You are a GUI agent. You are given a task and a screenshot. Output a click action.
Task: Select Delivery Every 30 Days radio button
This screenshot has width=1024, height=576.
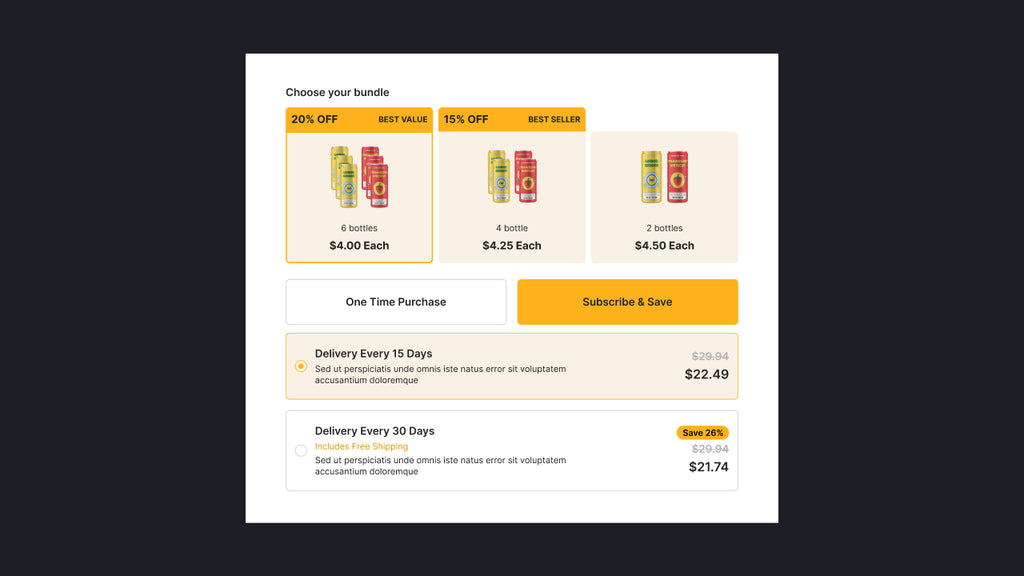[301, 451]
